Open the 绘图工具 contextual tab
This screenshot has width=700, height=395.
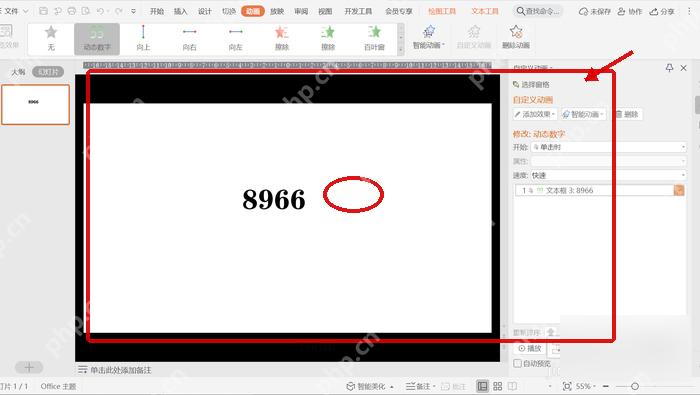[x=442, y=11]
